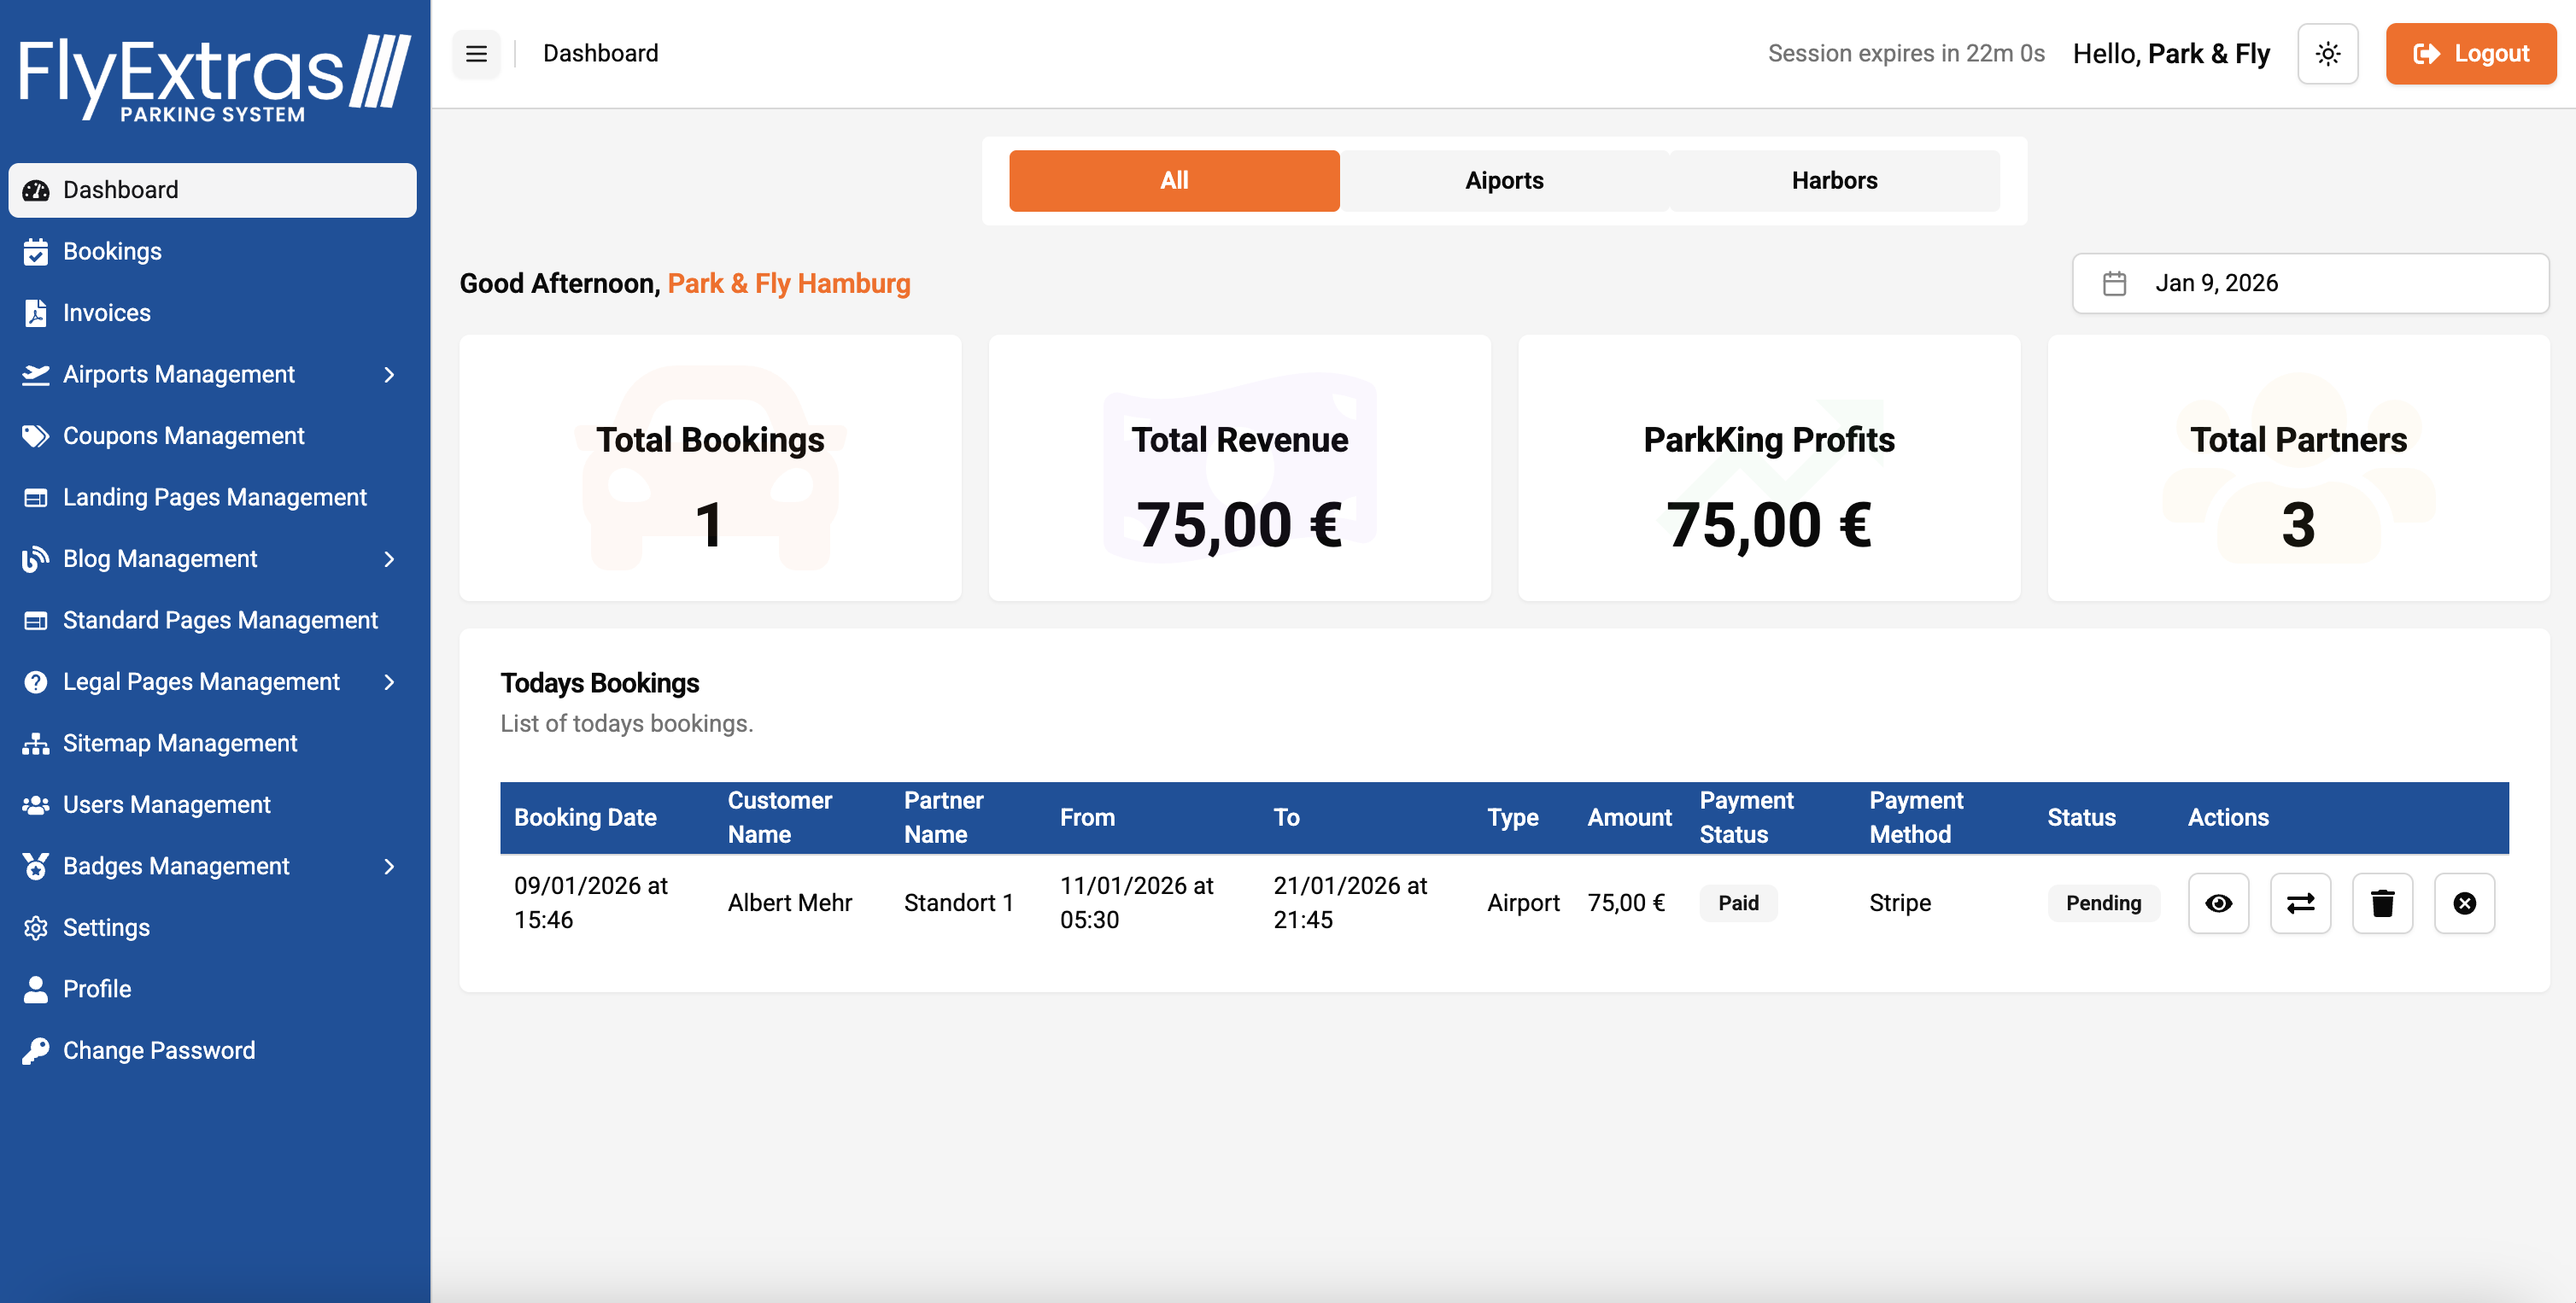Viewport: 2576px width, 1303px height.
Task: Open the Park & Fly Hamburg link
Action: [x=789, y=283]
